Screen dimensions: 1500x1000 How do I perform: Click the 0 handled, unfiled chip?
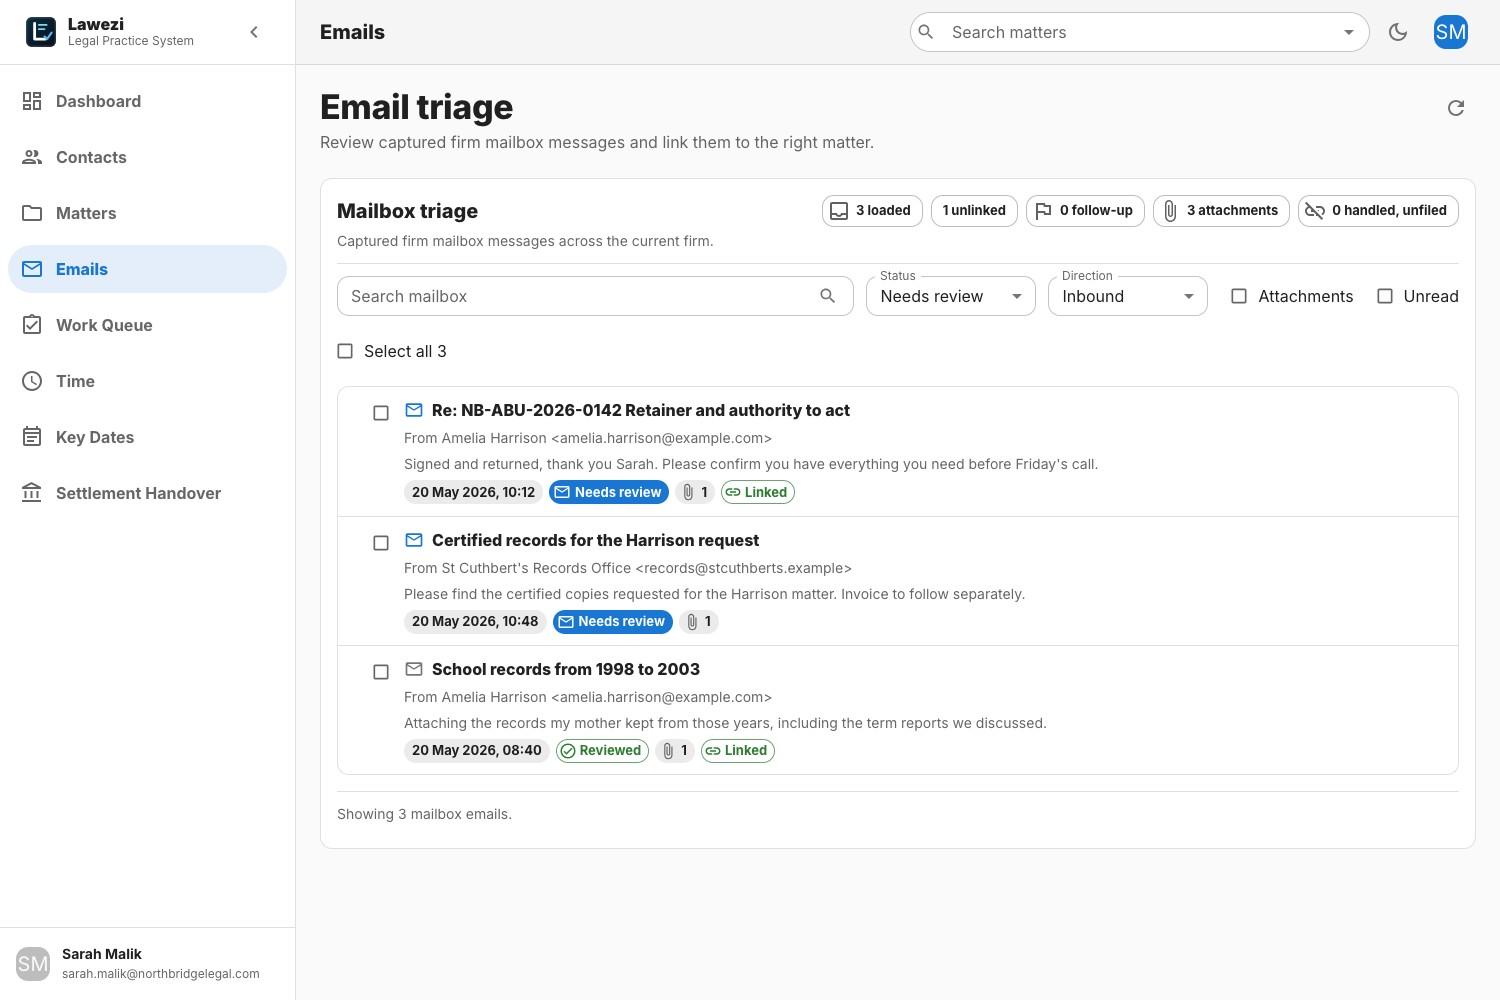coord(1378,211)
